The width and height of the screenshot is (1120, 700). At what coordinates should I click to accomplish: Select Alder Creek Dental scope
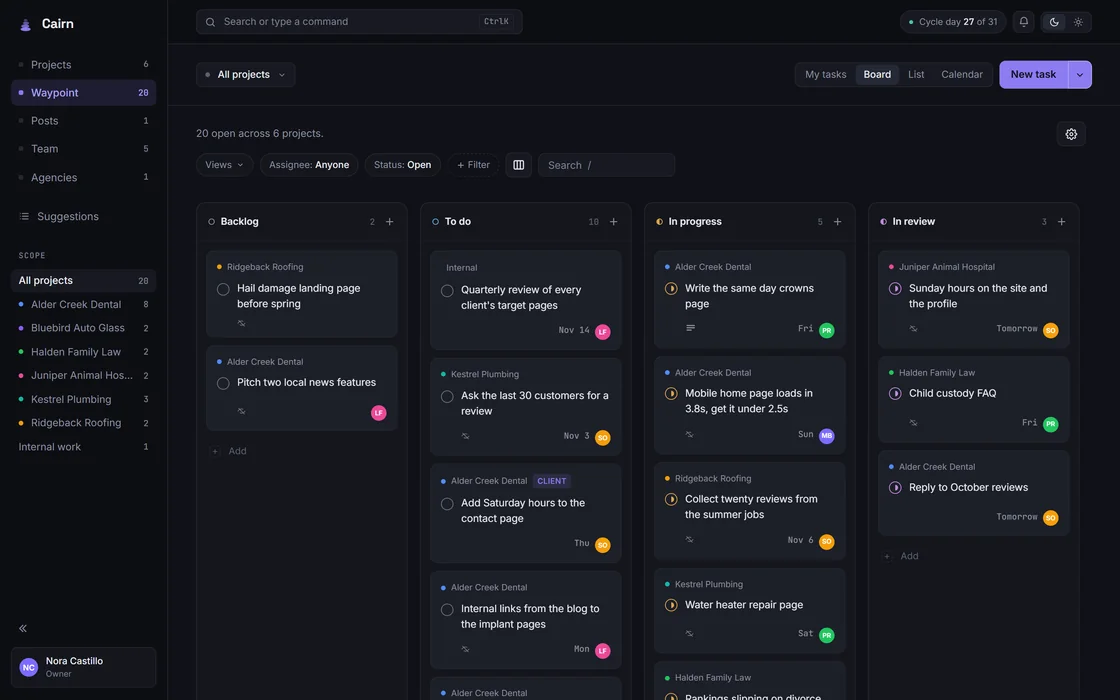click(84, 304)
